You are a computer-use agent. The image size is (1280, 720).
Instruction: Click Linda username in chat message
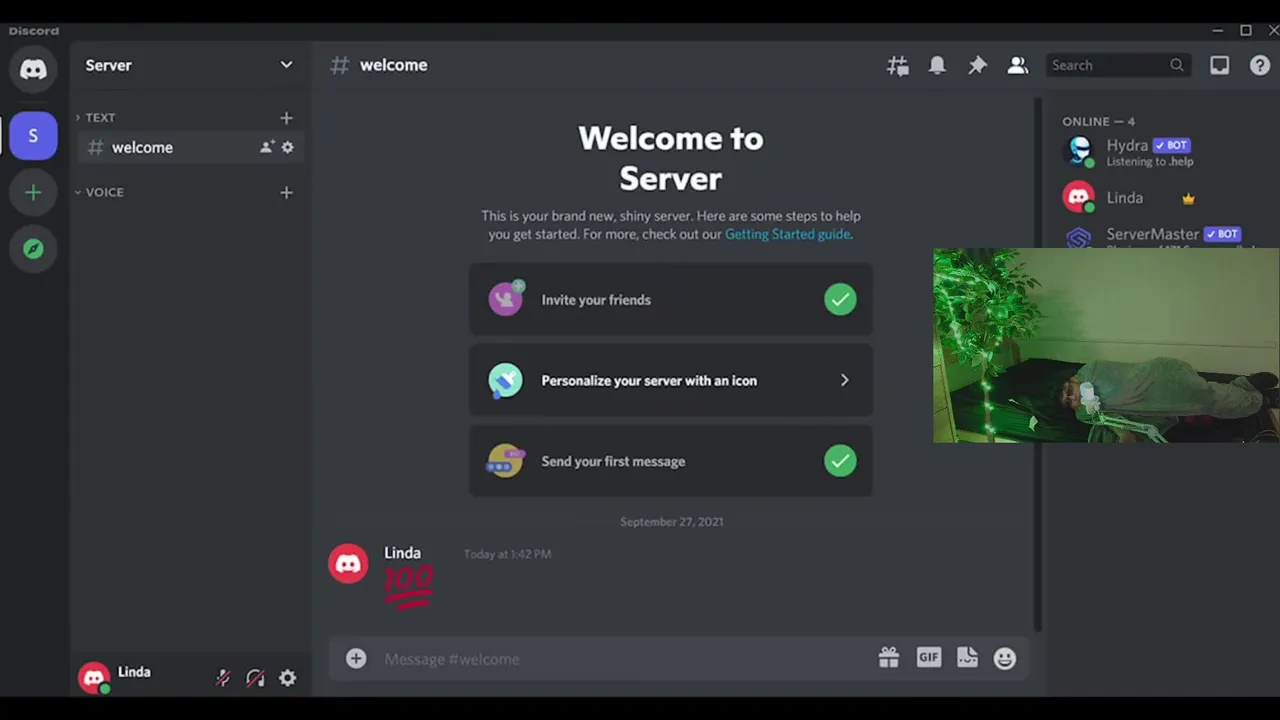[402, 553]
